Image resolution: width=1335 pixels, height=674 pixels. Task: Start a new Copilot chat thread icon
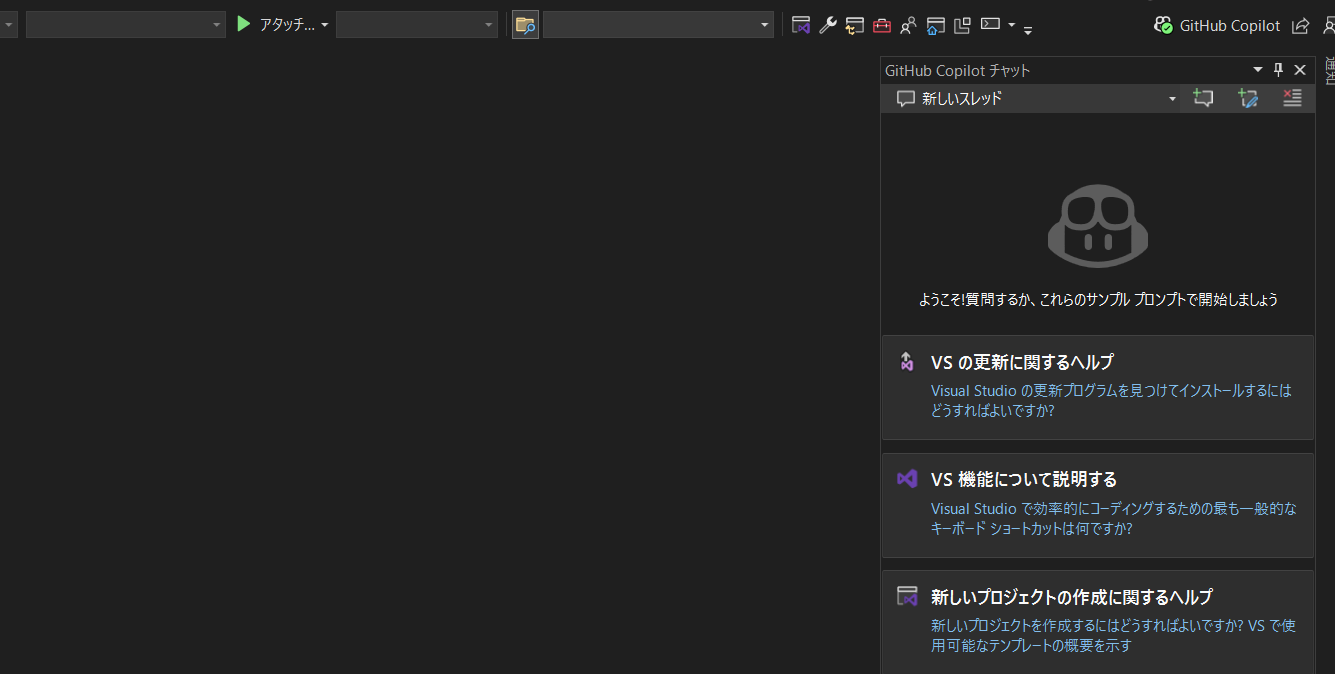tap(1203, 98)
